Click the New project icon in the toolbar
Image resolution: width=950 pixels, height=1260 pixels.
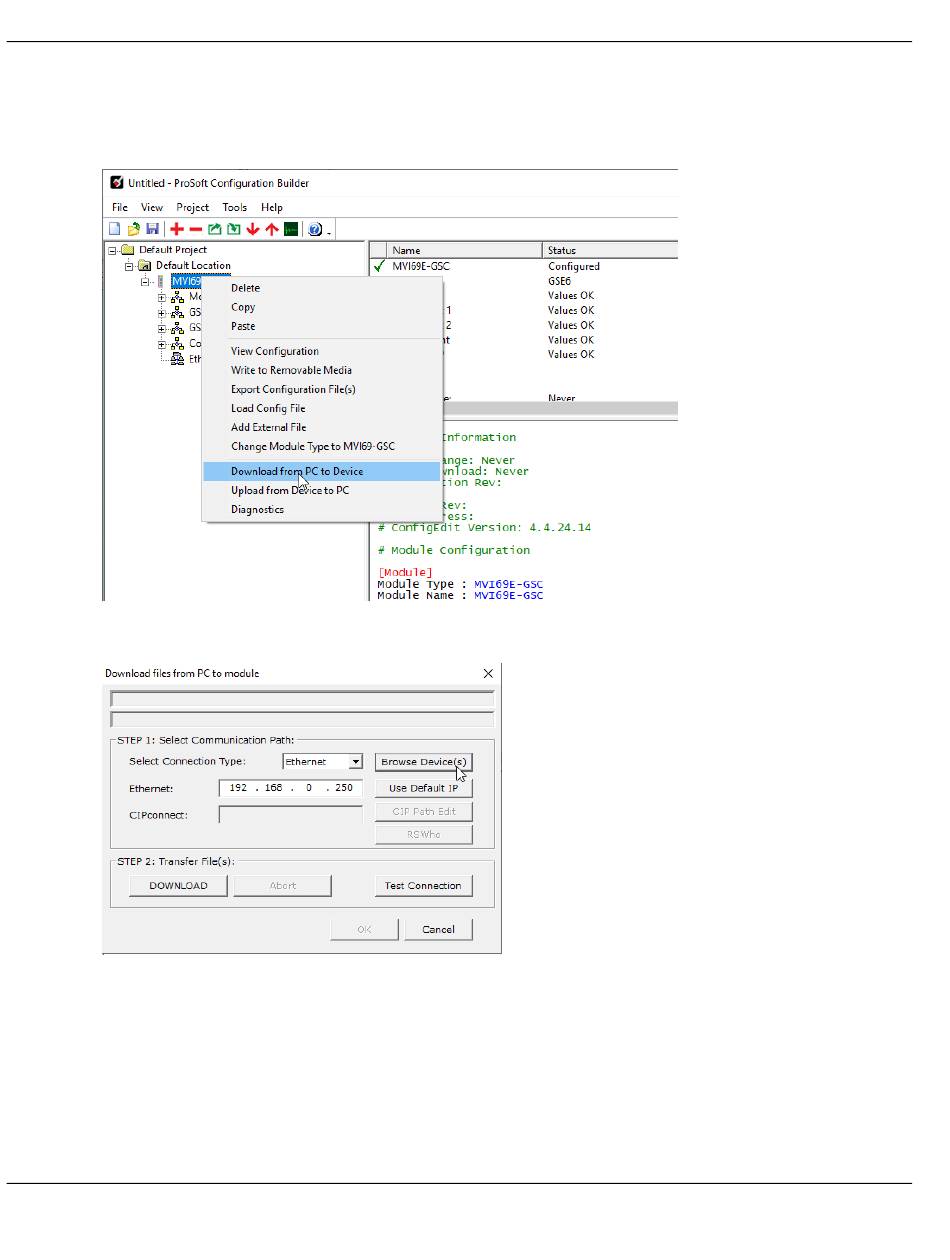pyautogui.click(x=115, y=229)
